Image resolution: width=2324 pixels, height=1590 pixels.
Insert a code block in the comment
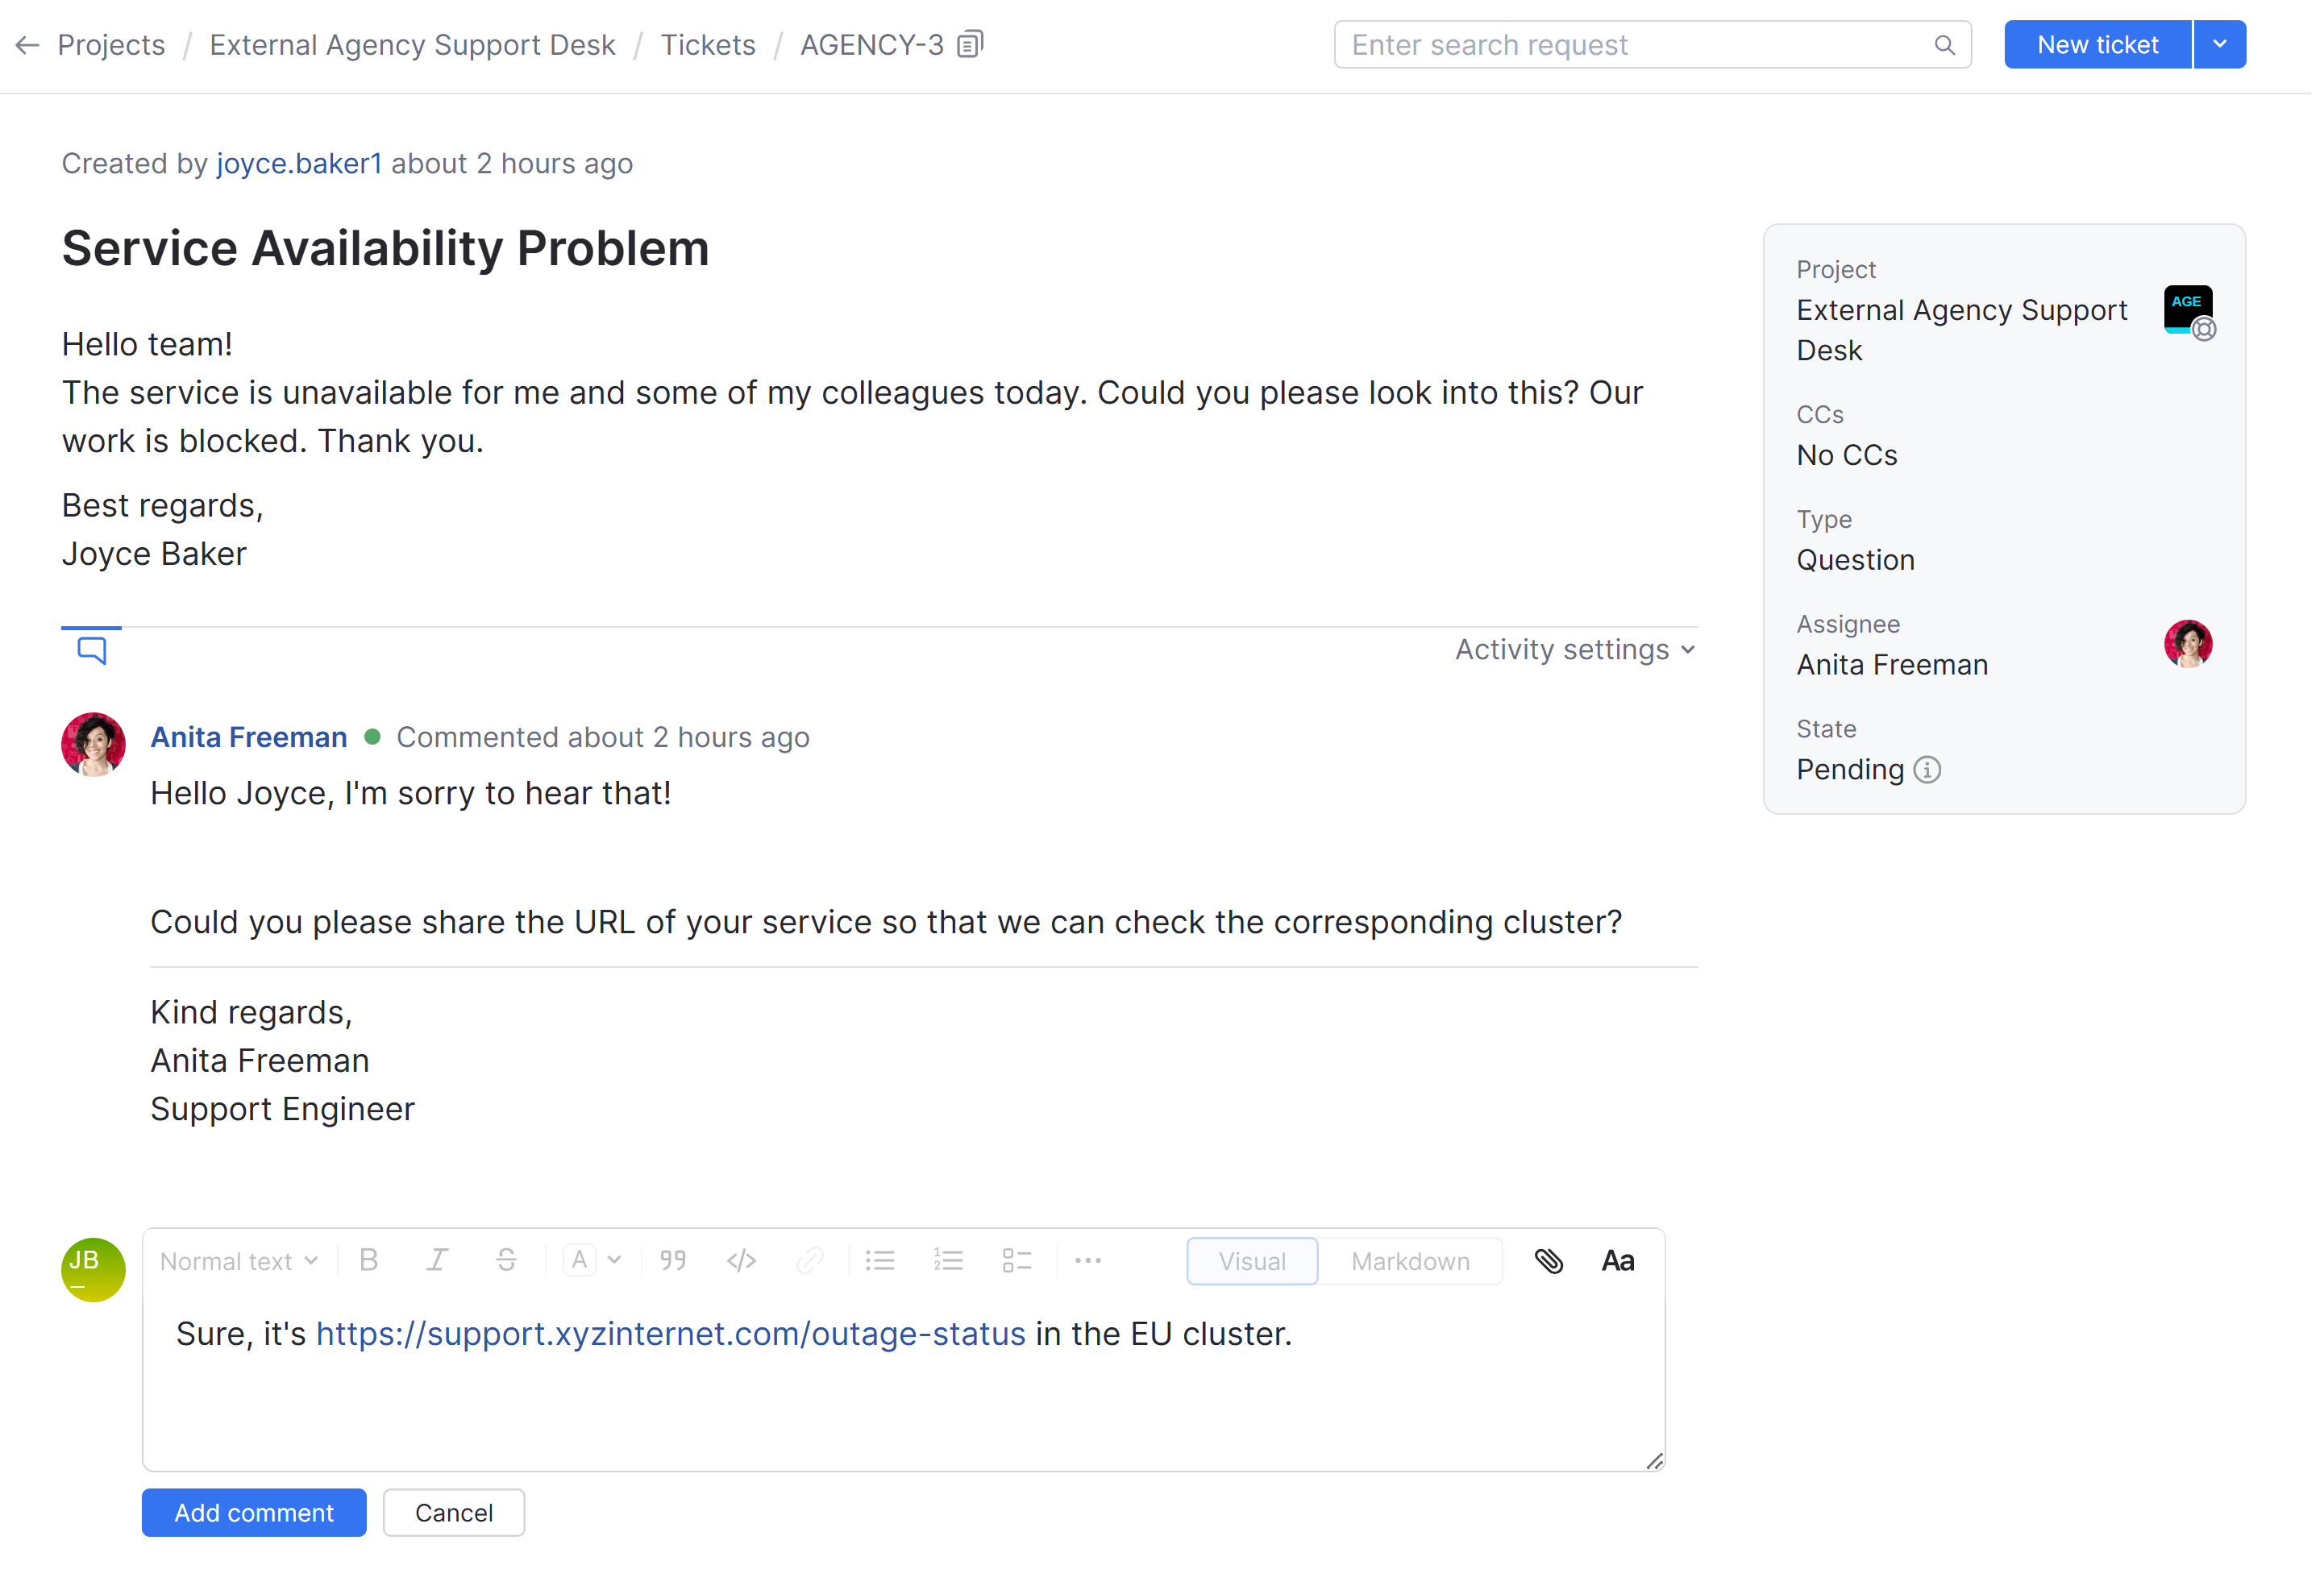coord(741,1260)
